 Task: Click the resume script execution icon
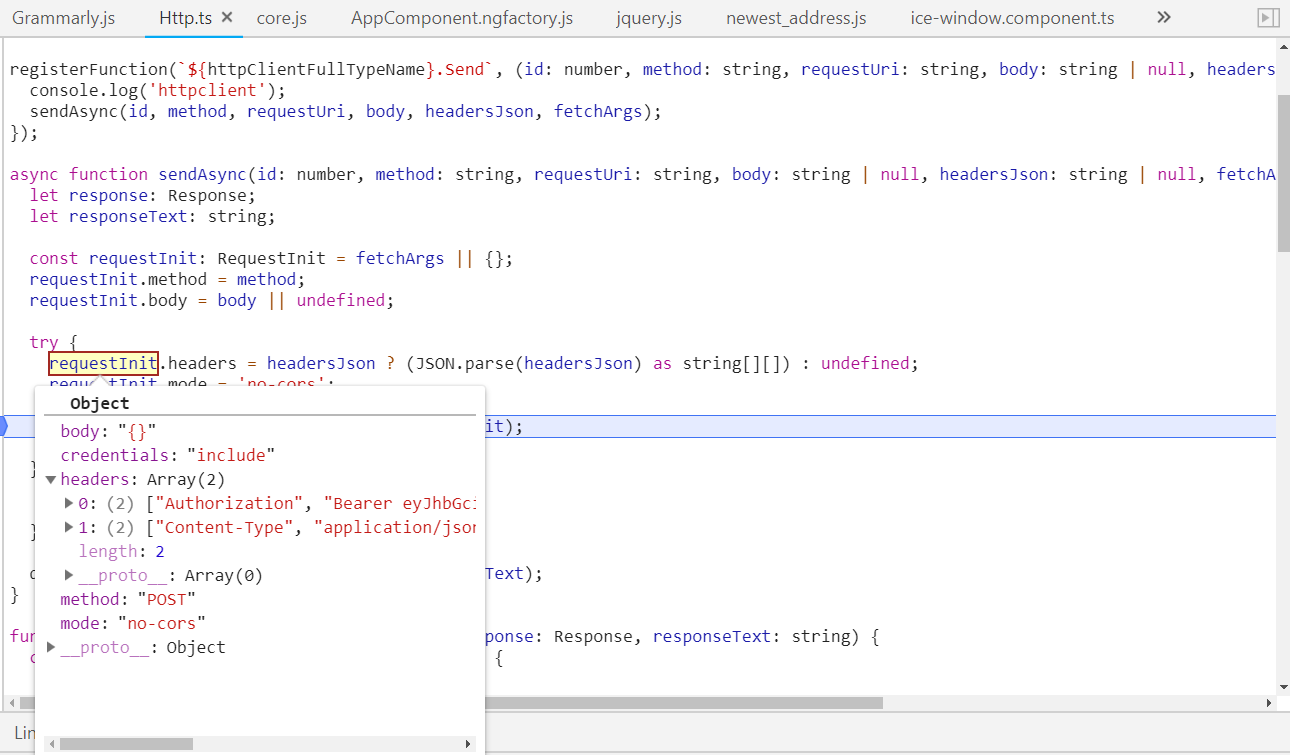[1269, 17]
